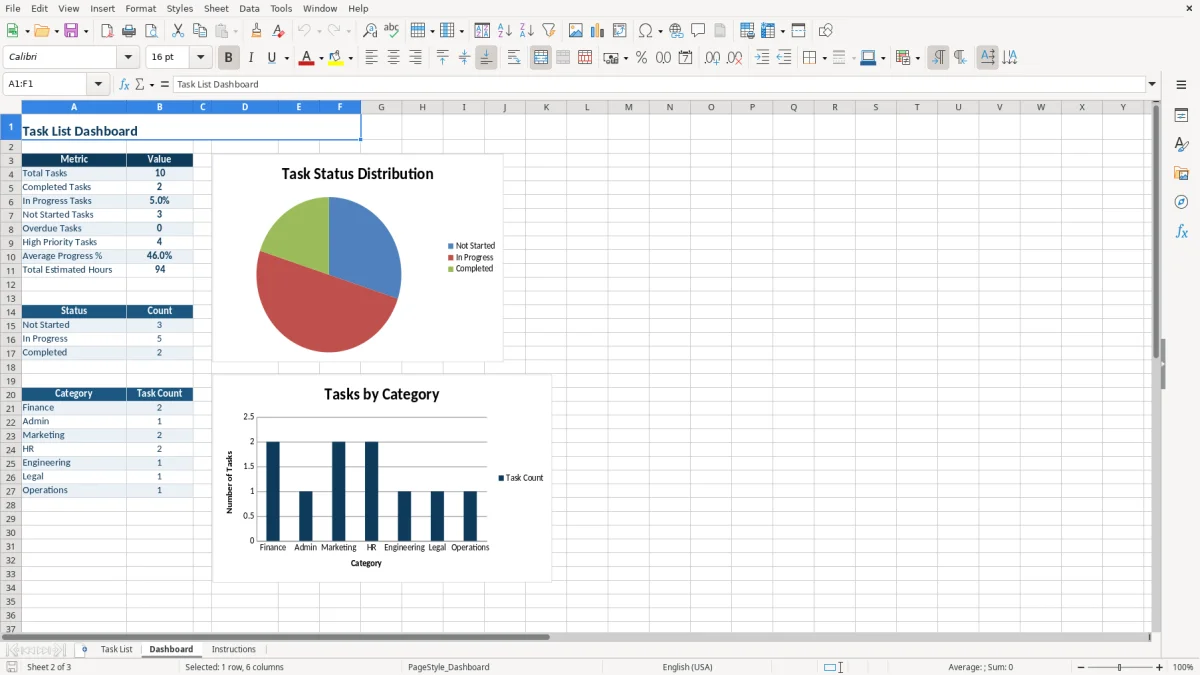Click row header 14
Viewport: 1200px width, 675px height.
pos(11,312)
